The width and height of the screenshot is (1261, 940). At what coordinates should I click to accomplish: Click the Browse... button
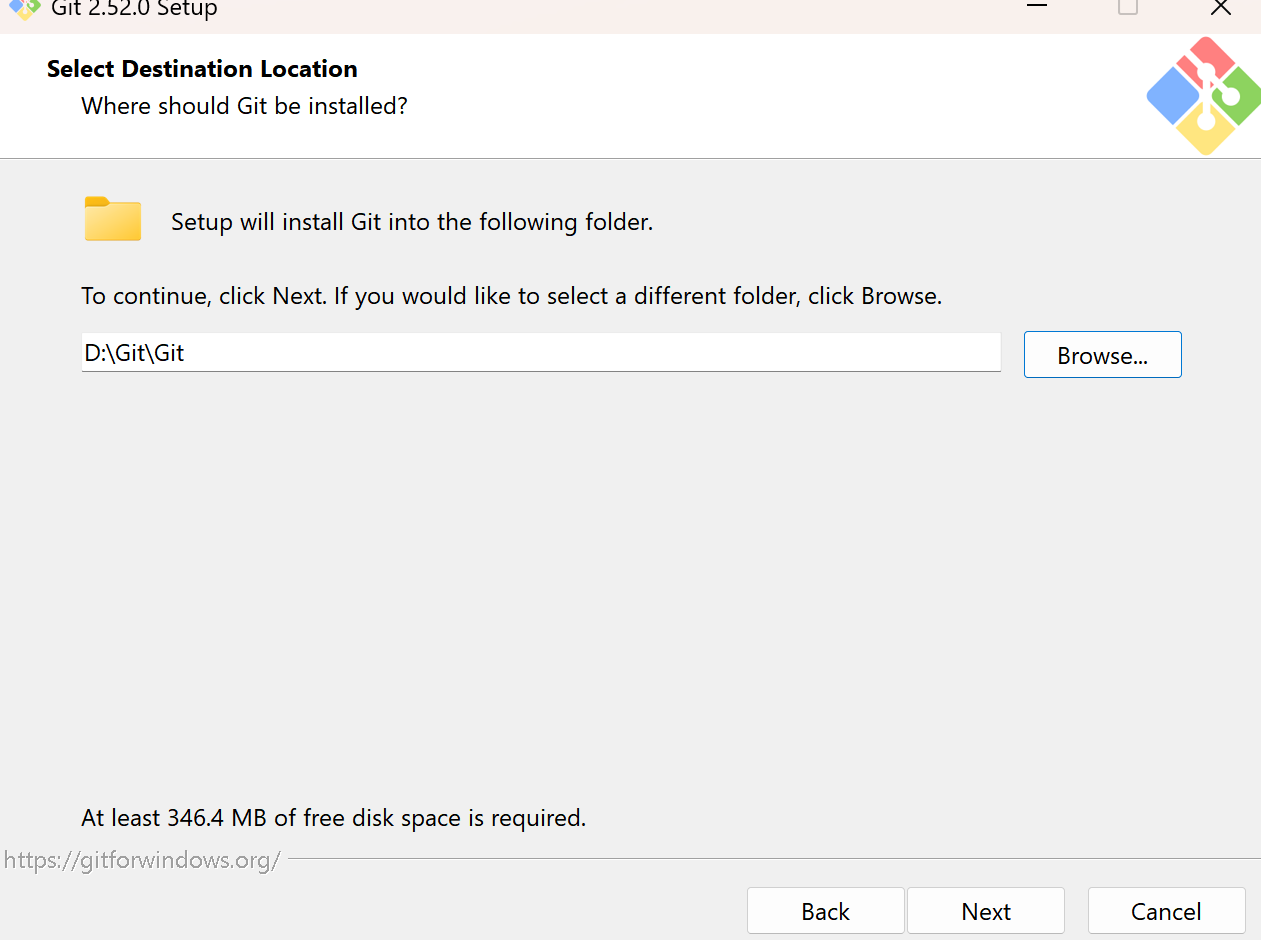point(1102,355)
